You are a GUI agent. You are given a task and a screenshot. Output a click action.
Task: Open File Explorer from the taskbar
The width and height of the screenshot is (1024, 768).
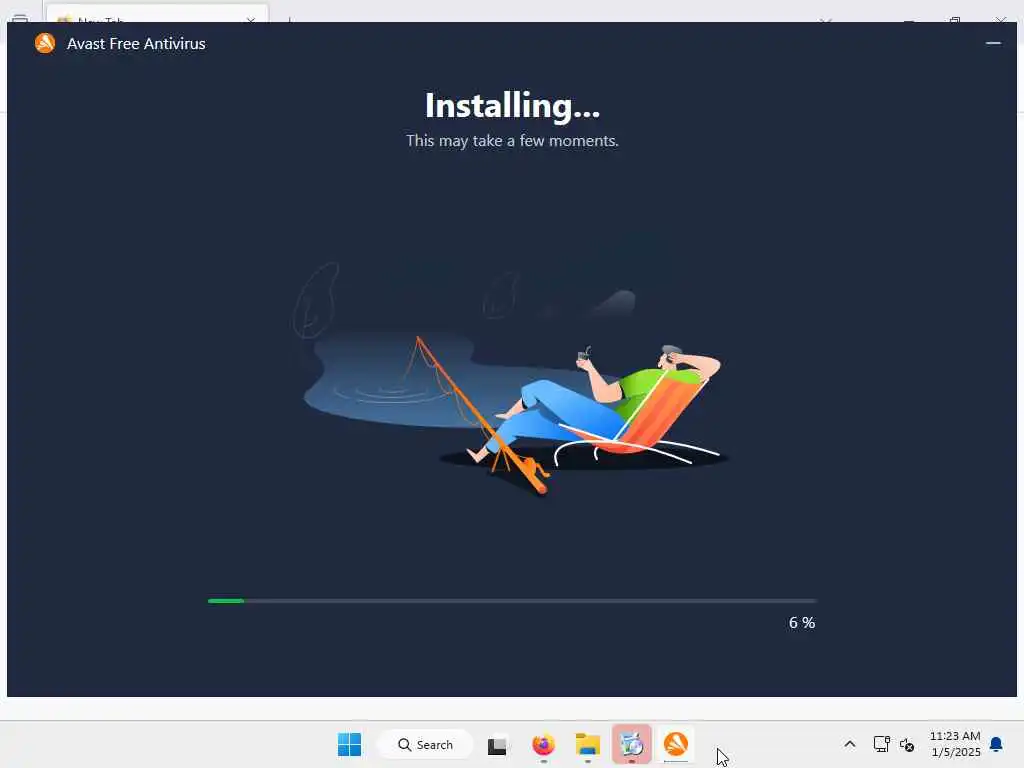pyautogui.click(x=588, y=744)
